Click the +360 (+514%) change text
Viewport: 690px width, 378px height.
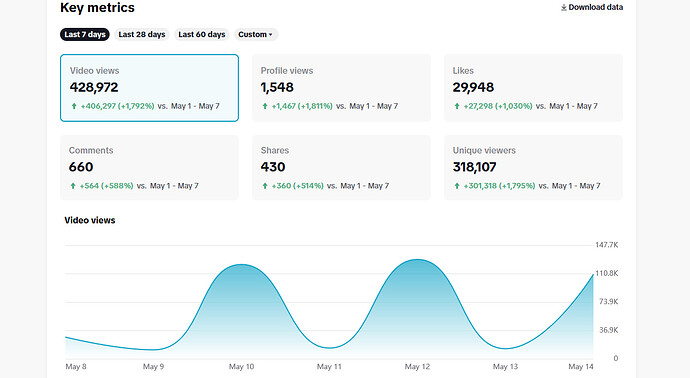[x=297, y=186]
